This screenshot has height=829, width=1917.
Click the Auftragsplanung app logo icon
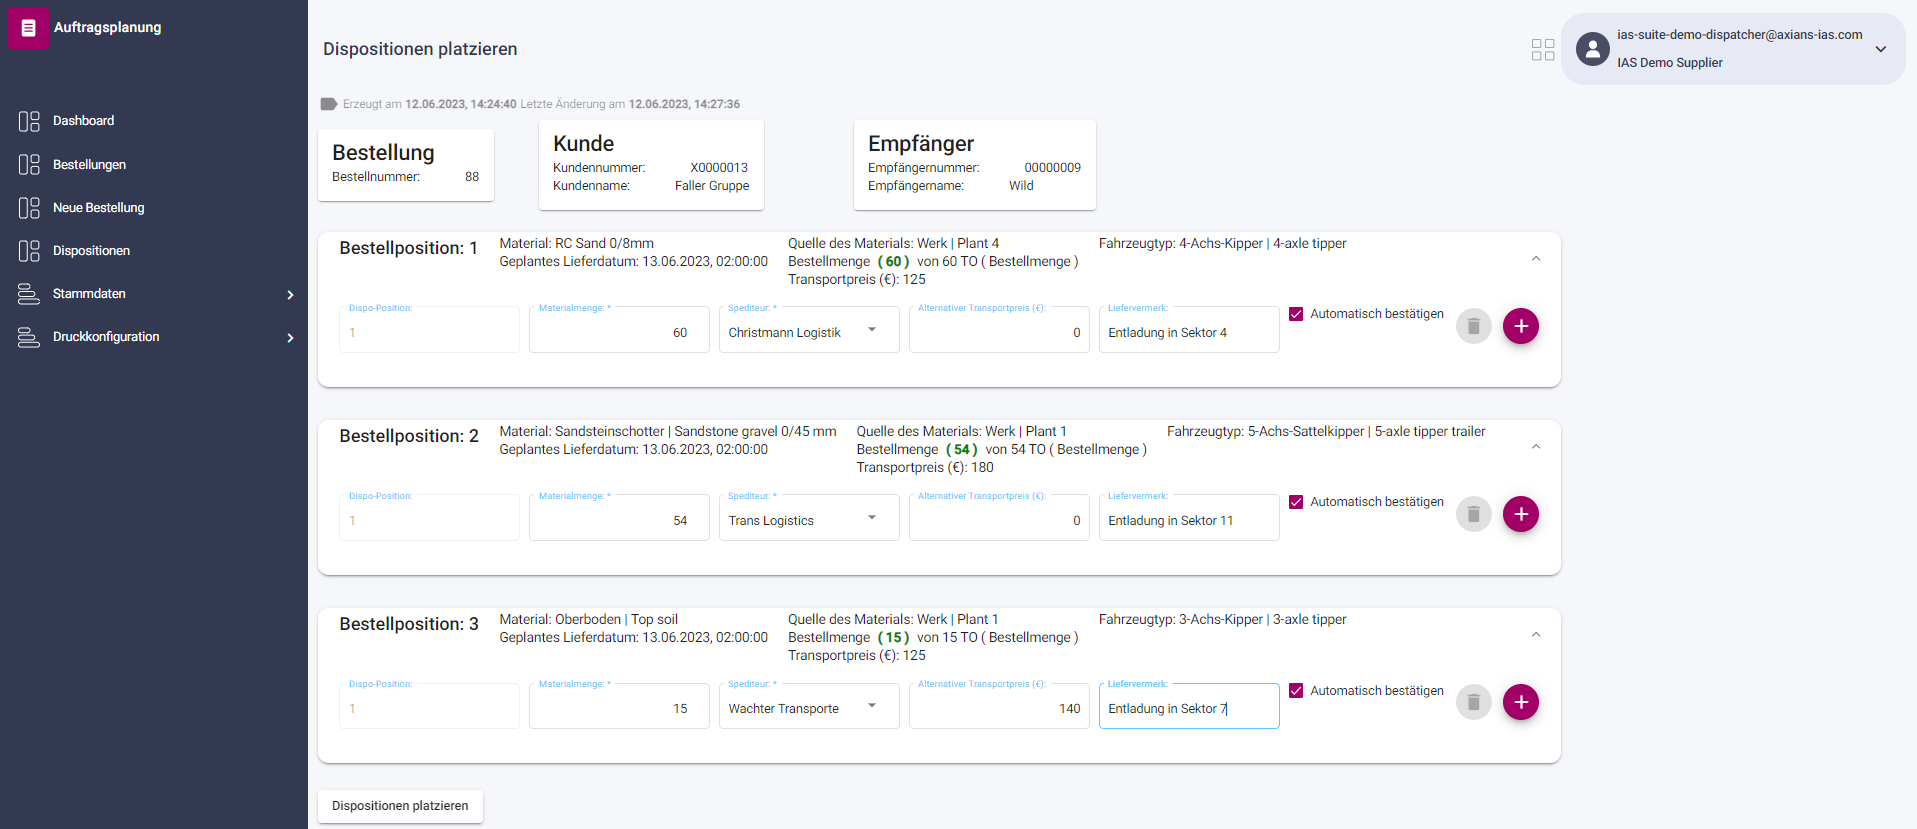point(28,28)
